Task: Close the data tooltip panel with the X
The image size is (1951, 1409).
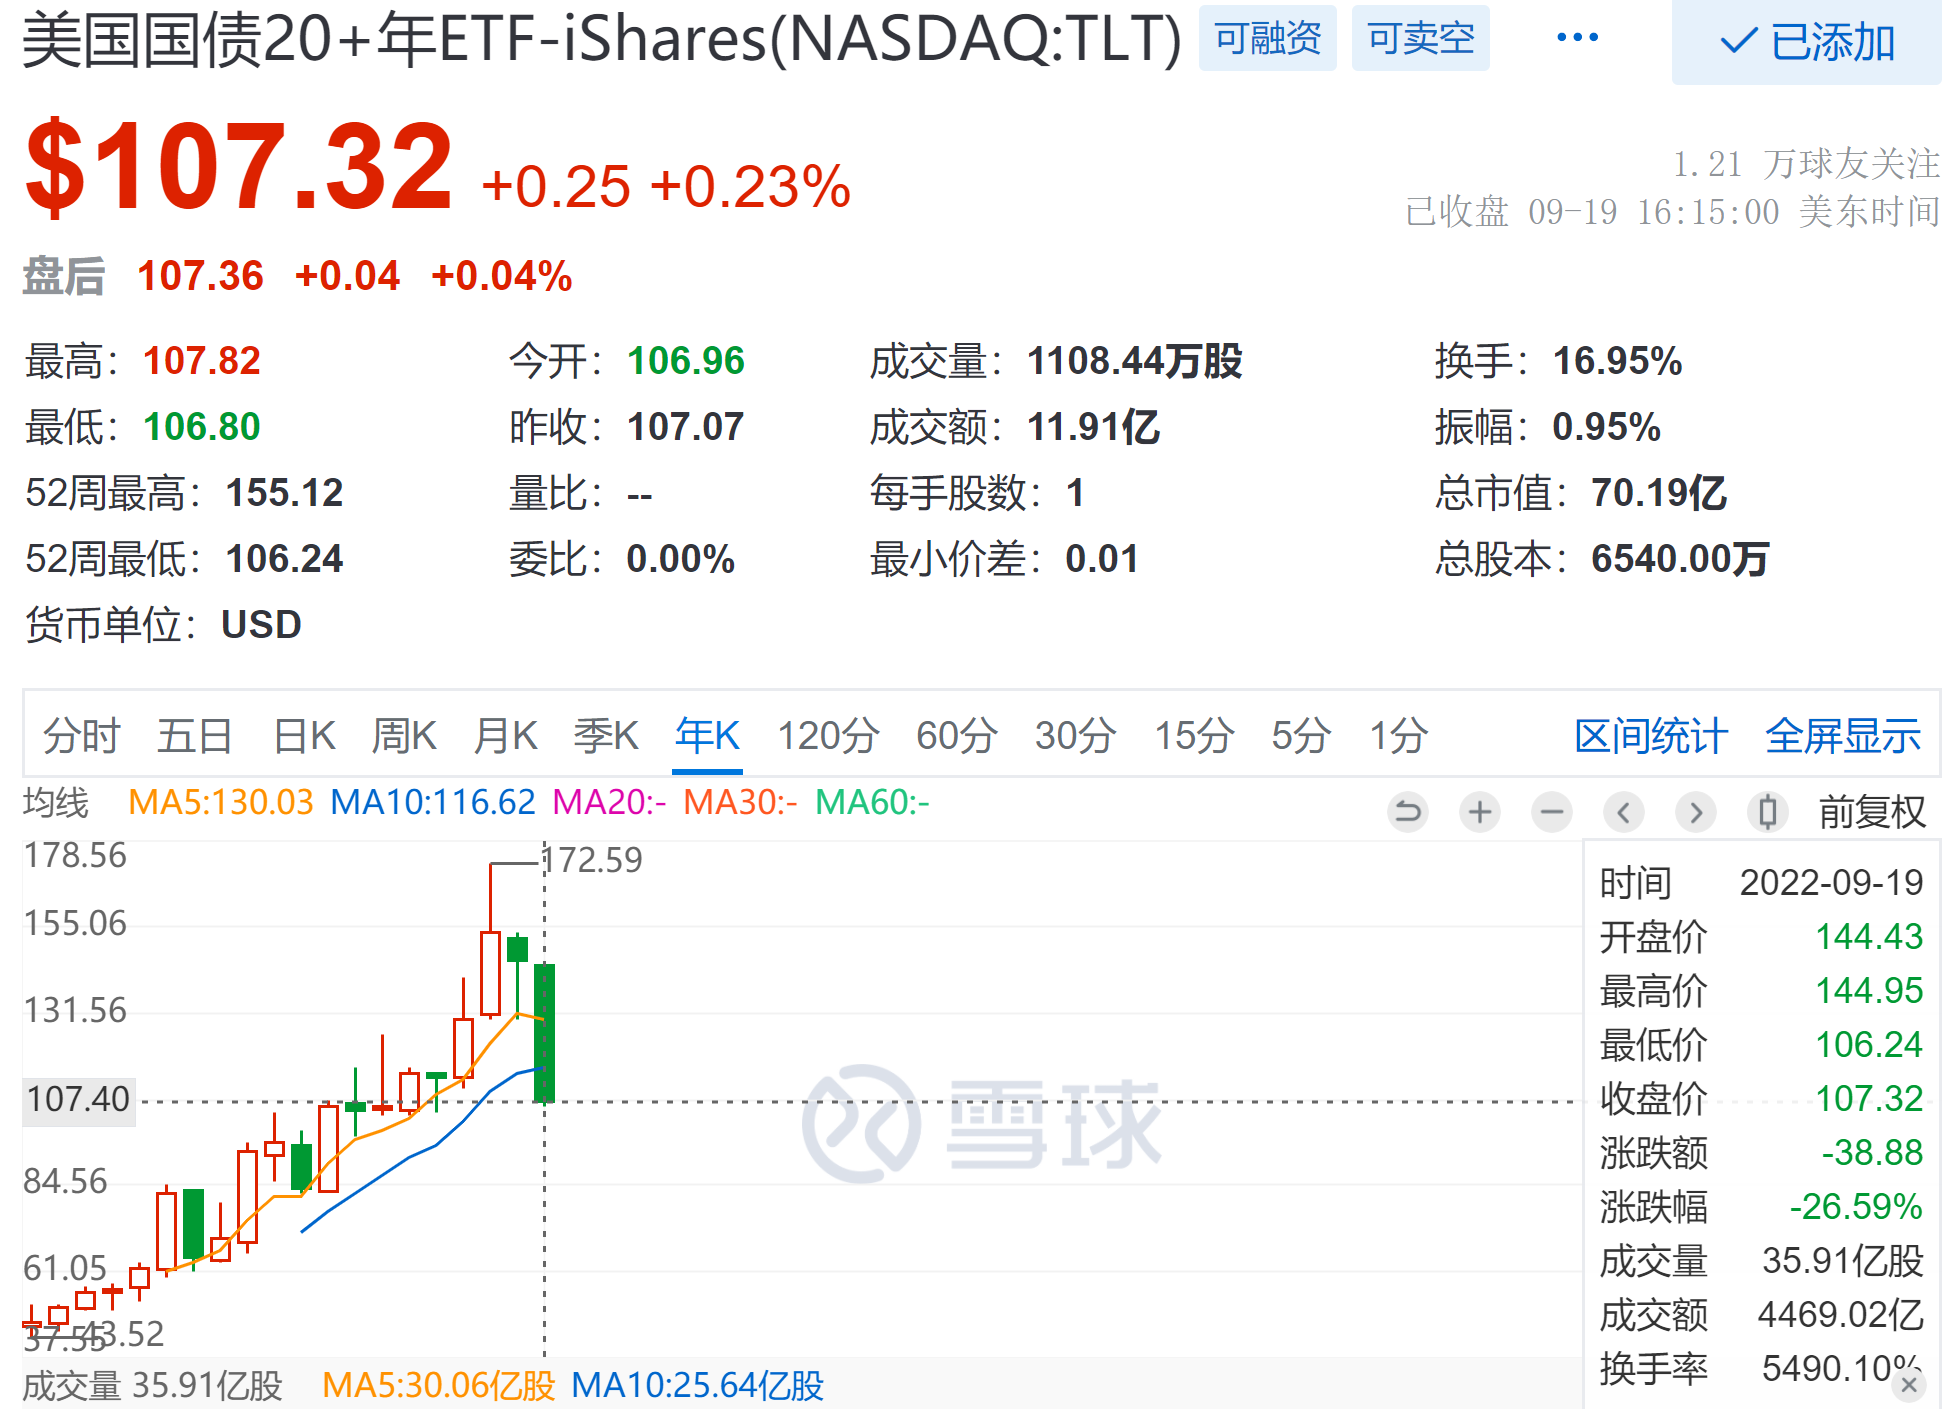Action: (1908, 1385)
